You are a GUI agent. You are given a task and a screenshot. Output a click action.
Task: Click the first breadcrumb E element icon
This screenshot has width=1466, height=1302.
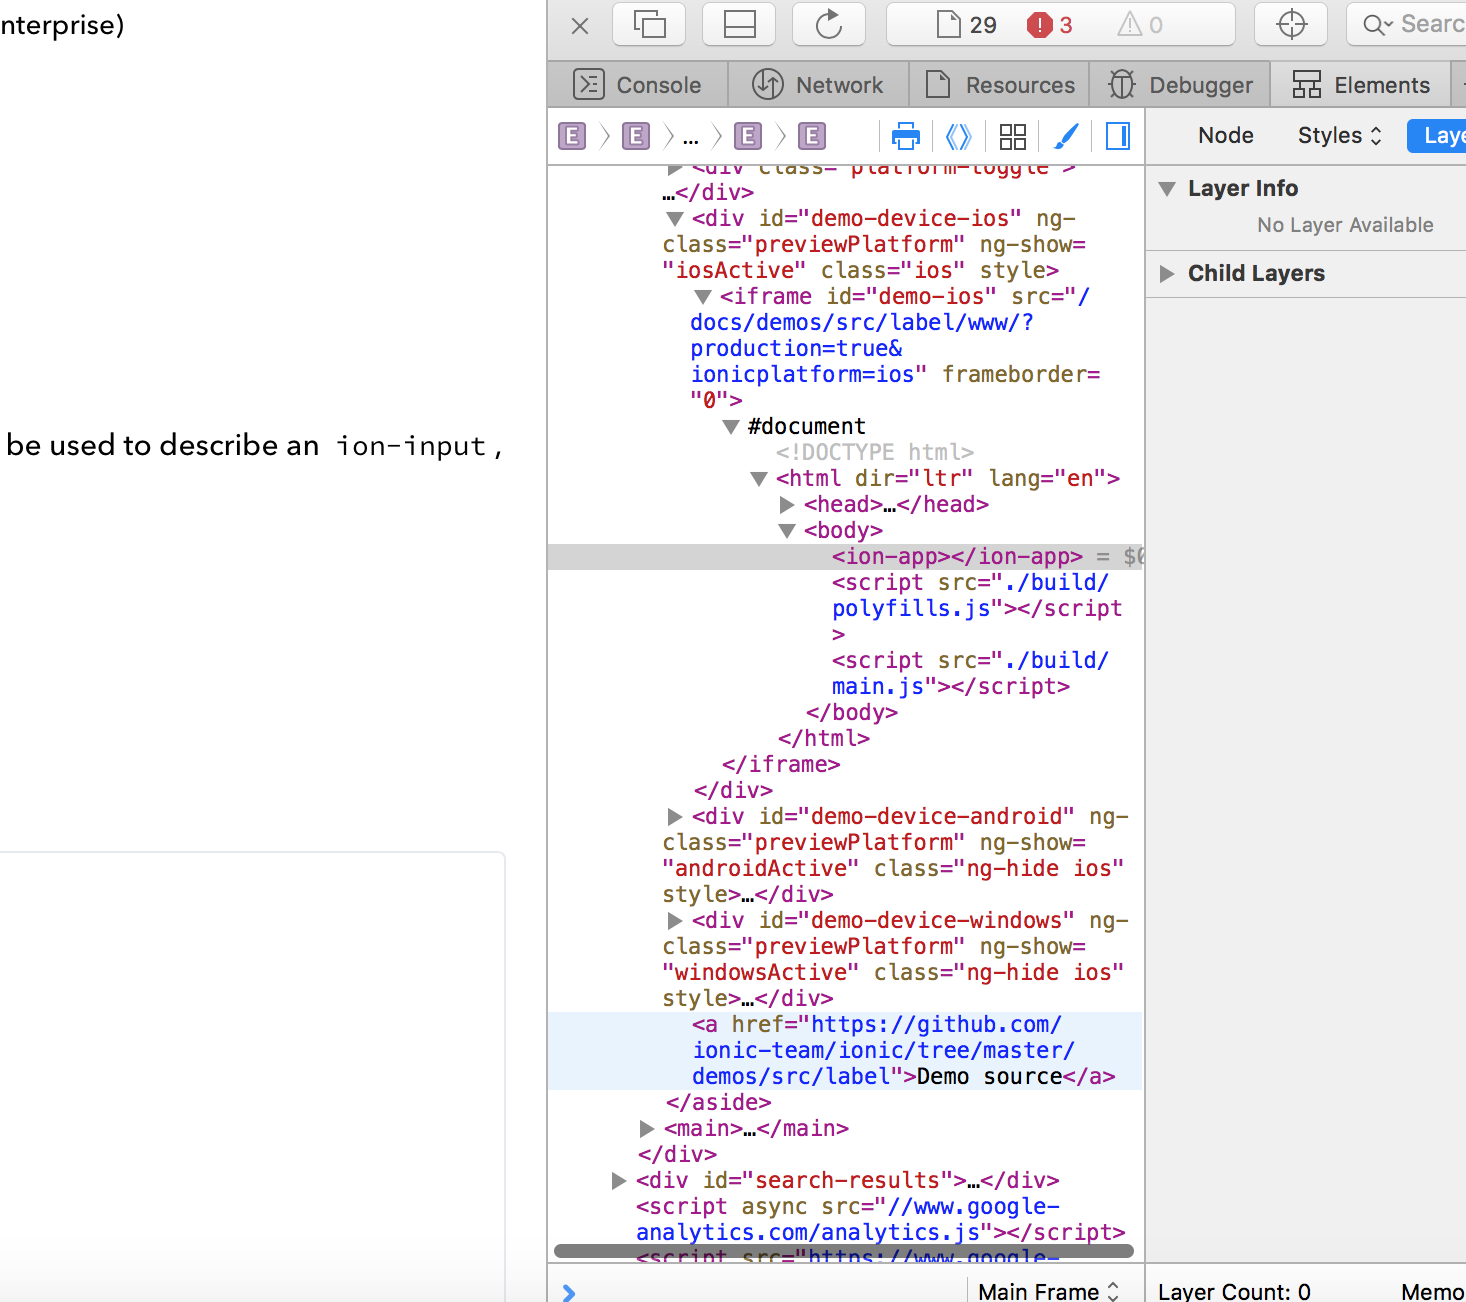click(572, 136)
